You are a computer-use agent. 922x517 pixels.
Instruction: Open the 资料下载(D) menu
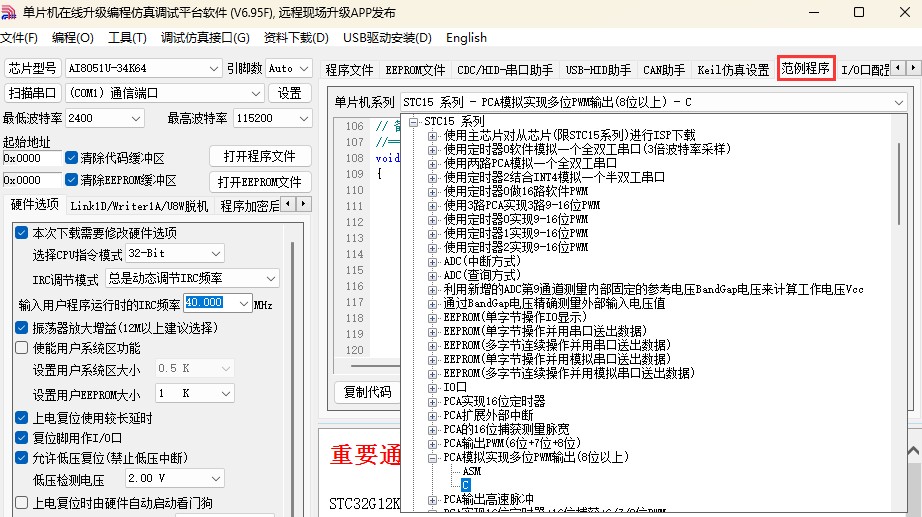point(295,38)
